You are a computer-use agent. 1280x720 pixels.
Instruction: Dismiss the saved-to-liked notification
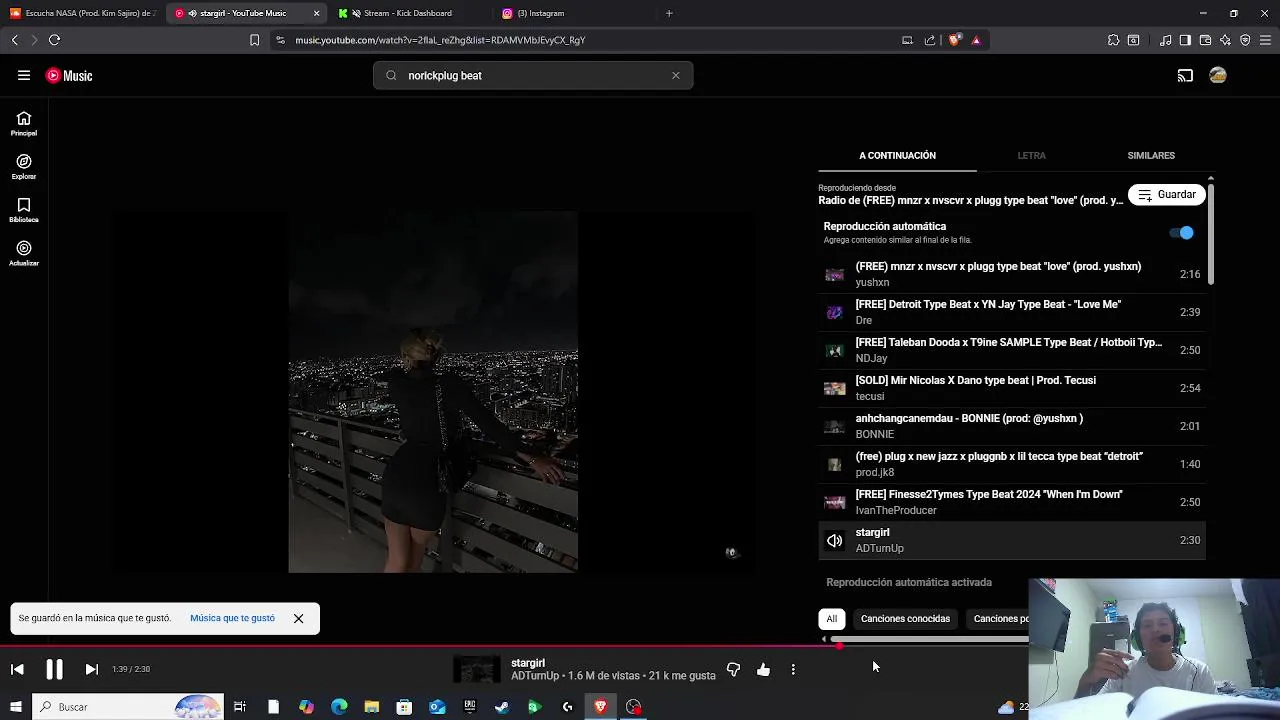[298, 618]
